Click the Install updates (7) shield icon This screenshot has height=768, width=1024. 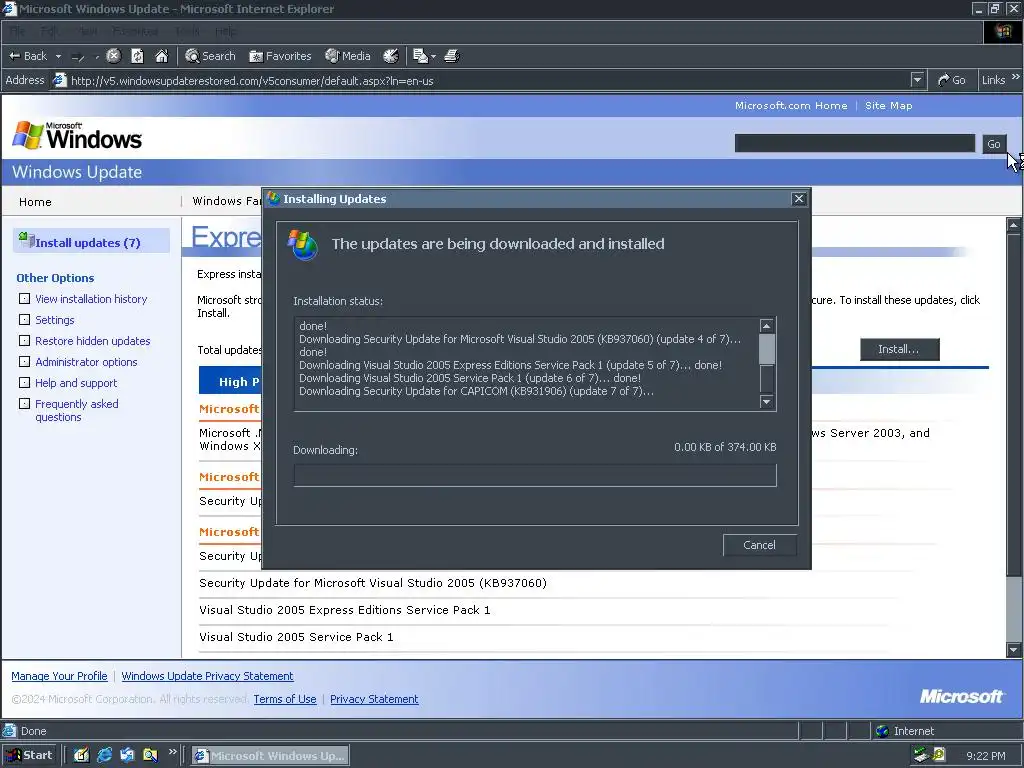26,240
